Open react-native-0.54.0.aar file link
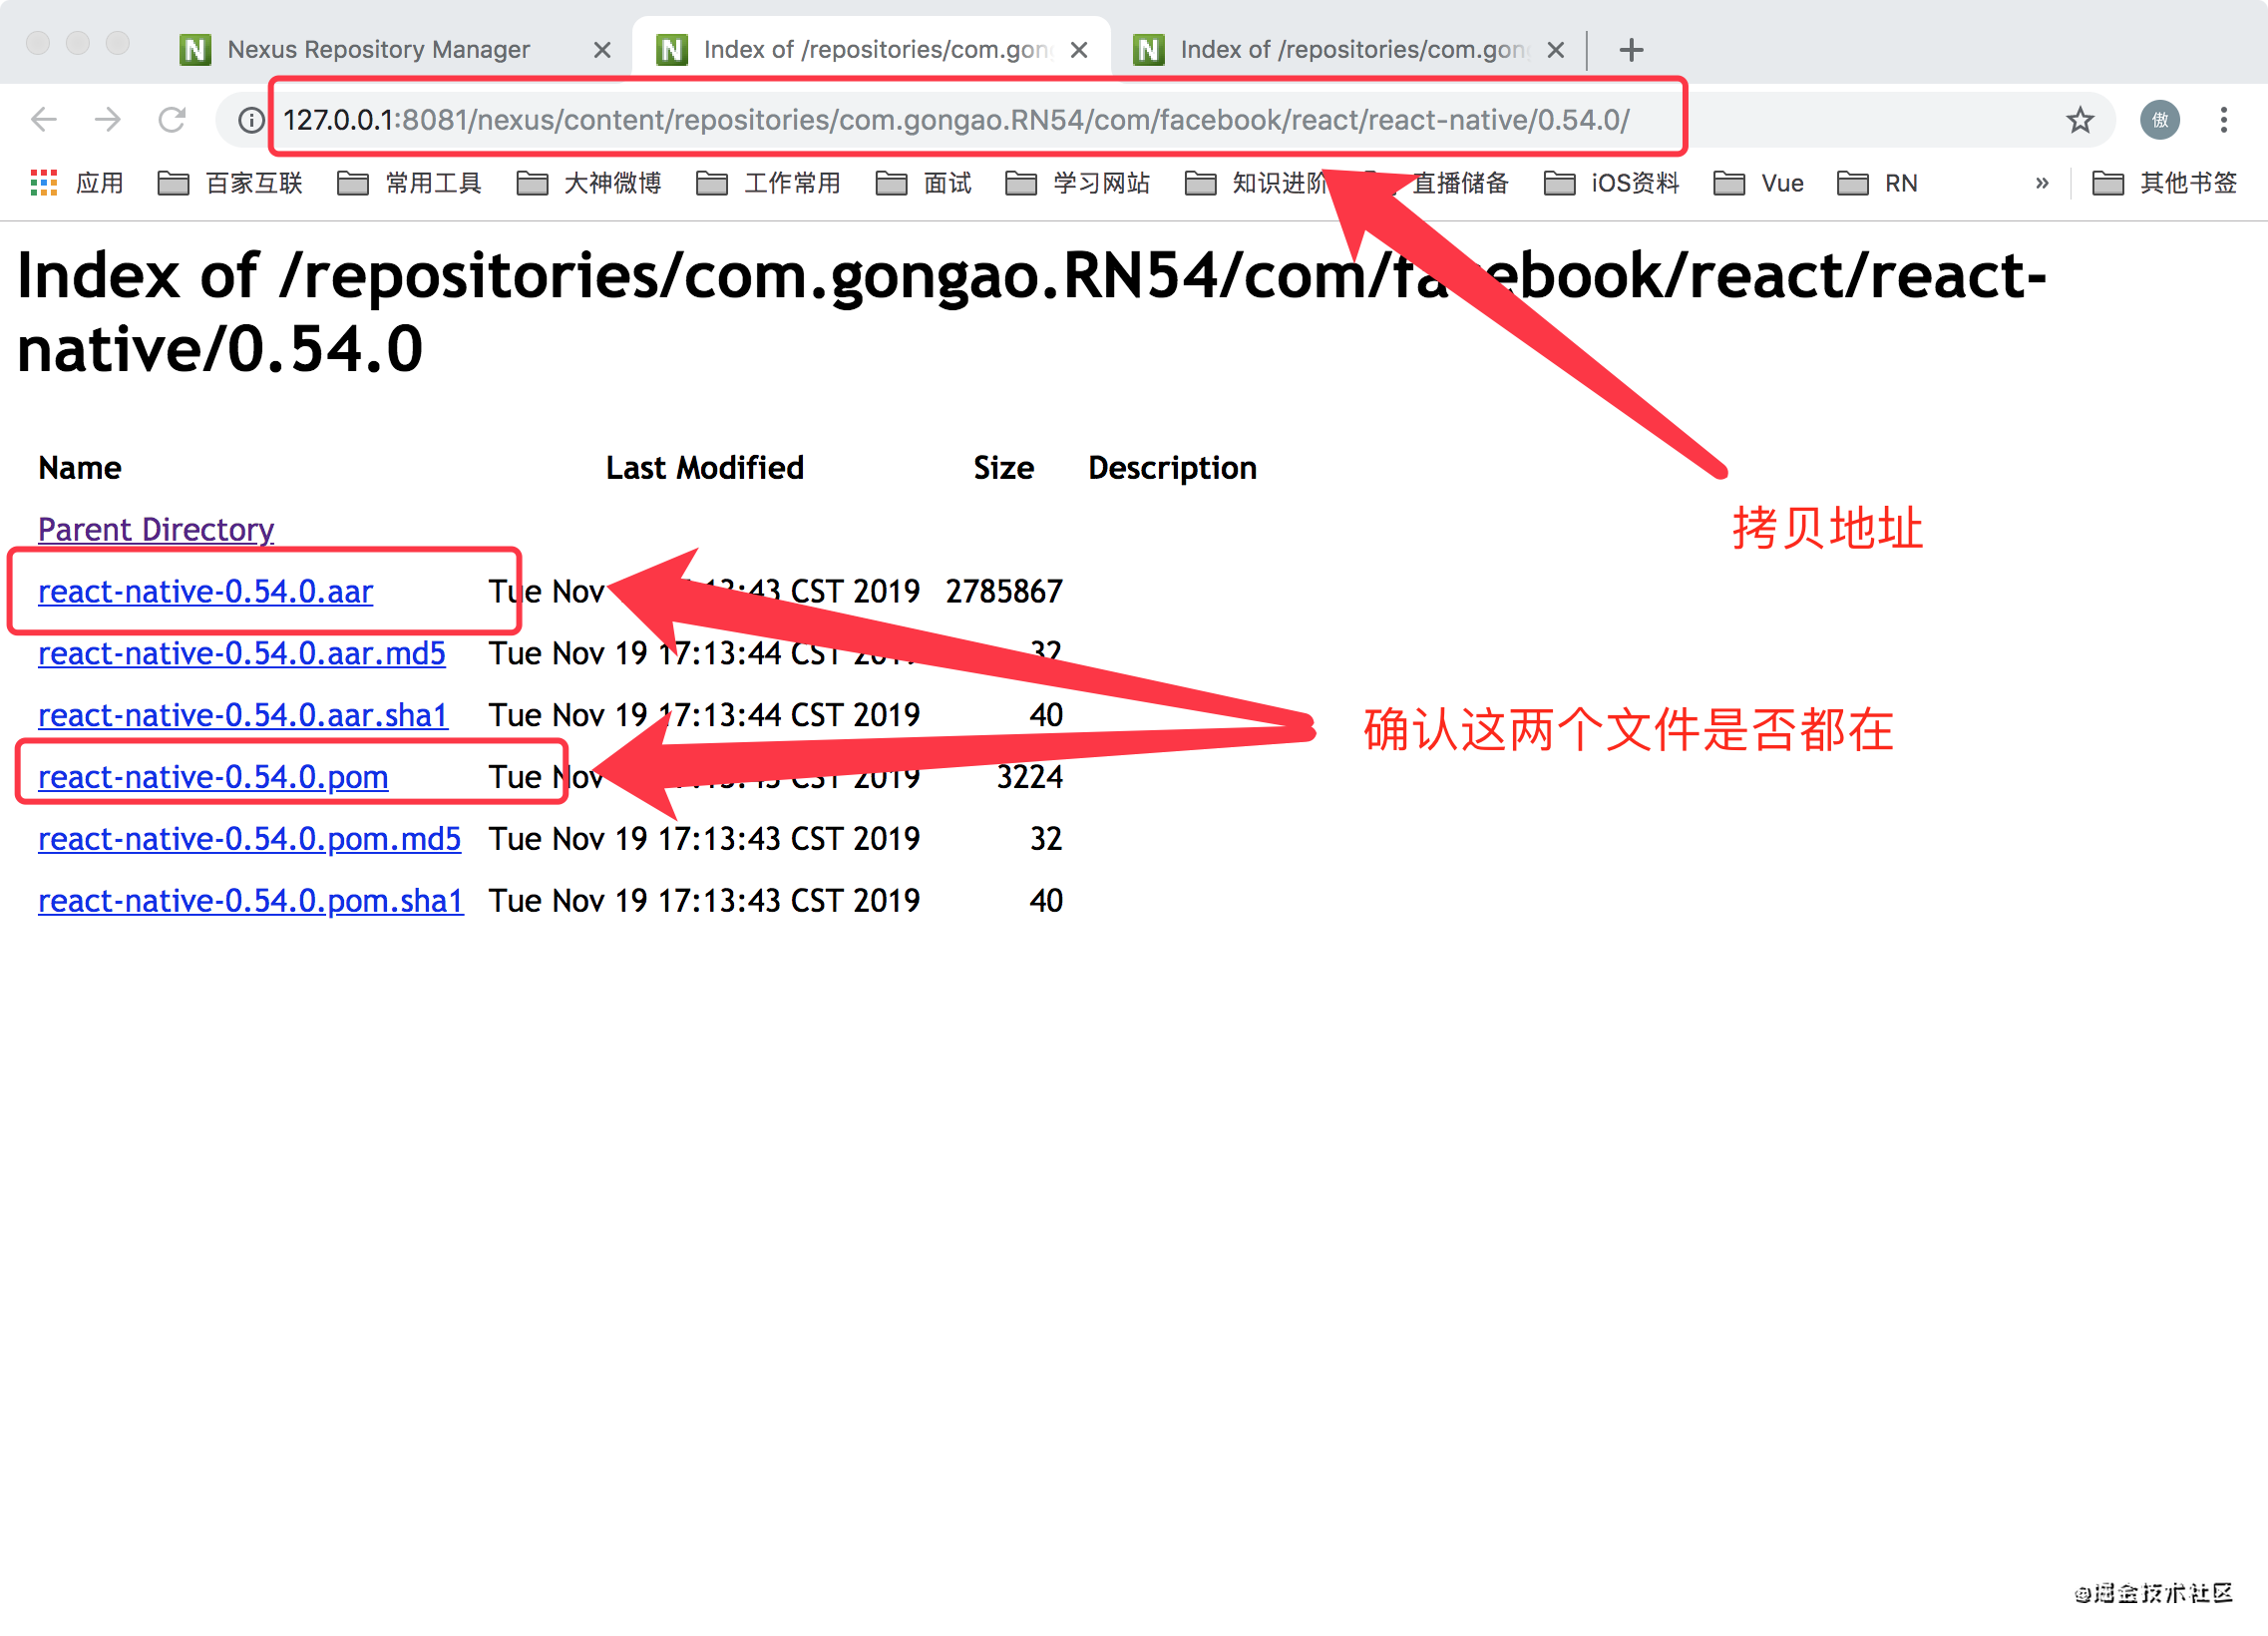2268x1636 pixels. tap(205, 592)
